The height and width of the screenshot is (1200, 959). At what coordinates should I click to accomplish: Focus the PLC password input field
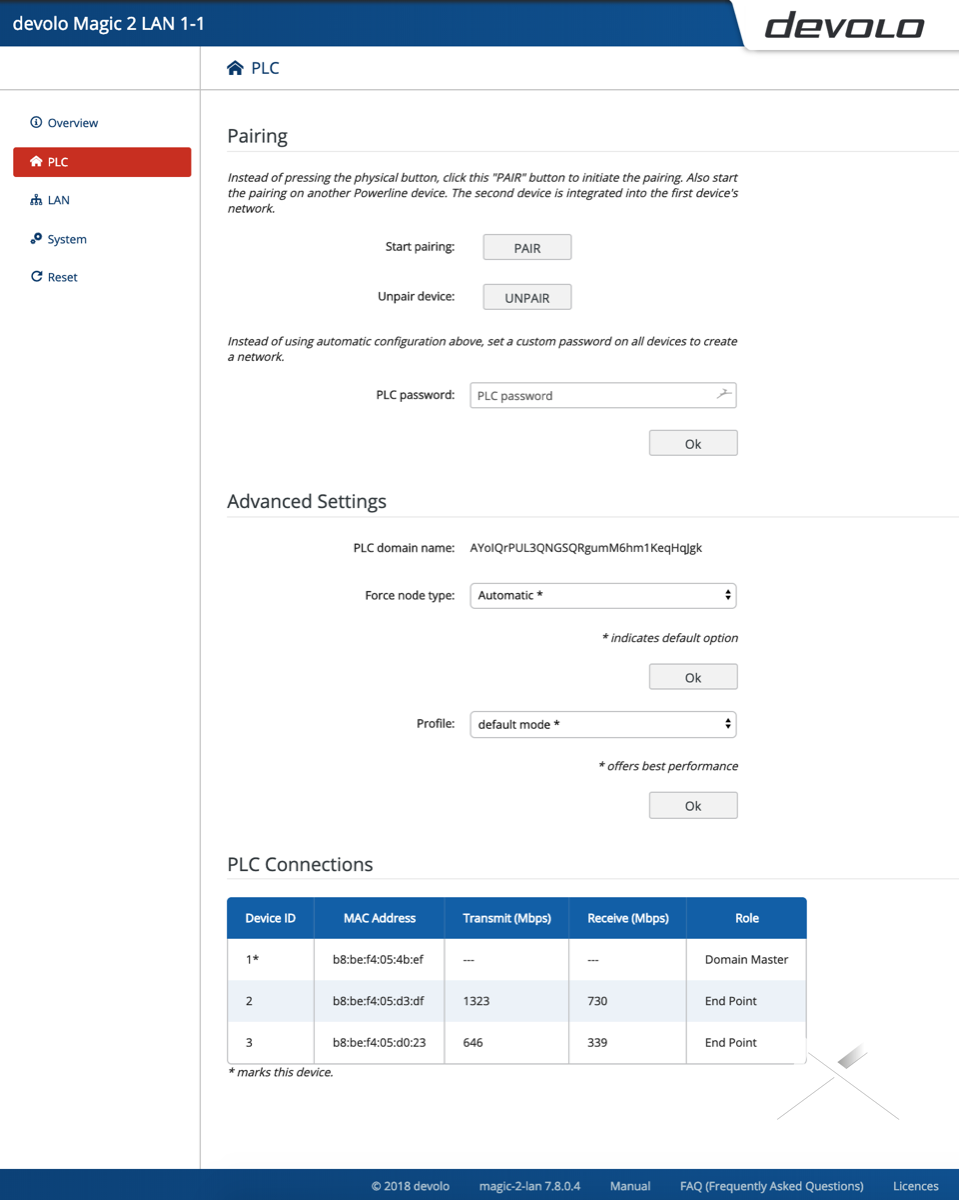click(590, 396)
